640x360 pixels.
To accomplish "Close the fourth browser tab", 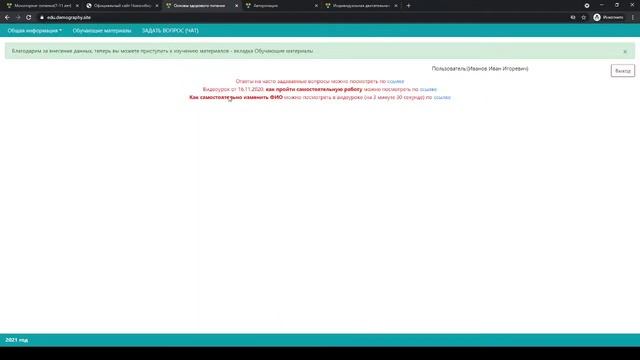I will (316, 6).
